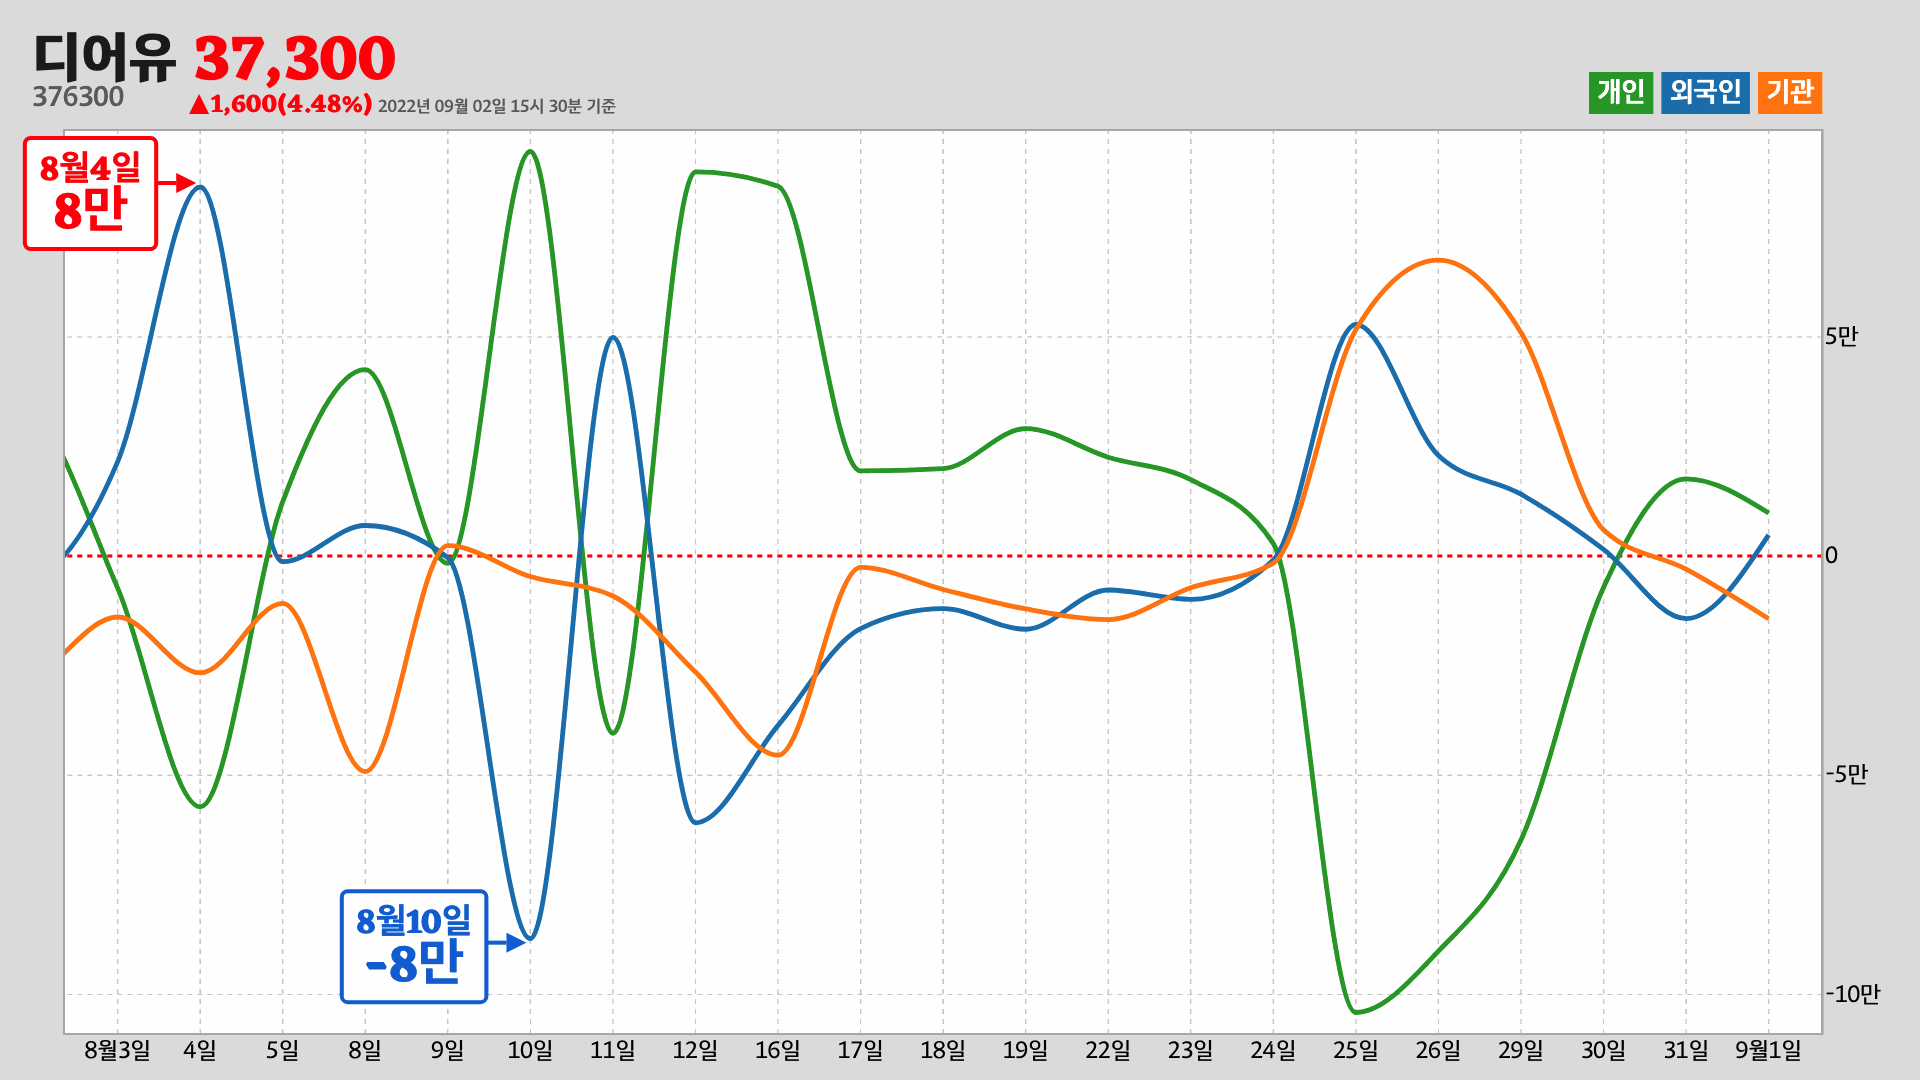Click the 0 y-axis label

click(x=1831, y=556)
